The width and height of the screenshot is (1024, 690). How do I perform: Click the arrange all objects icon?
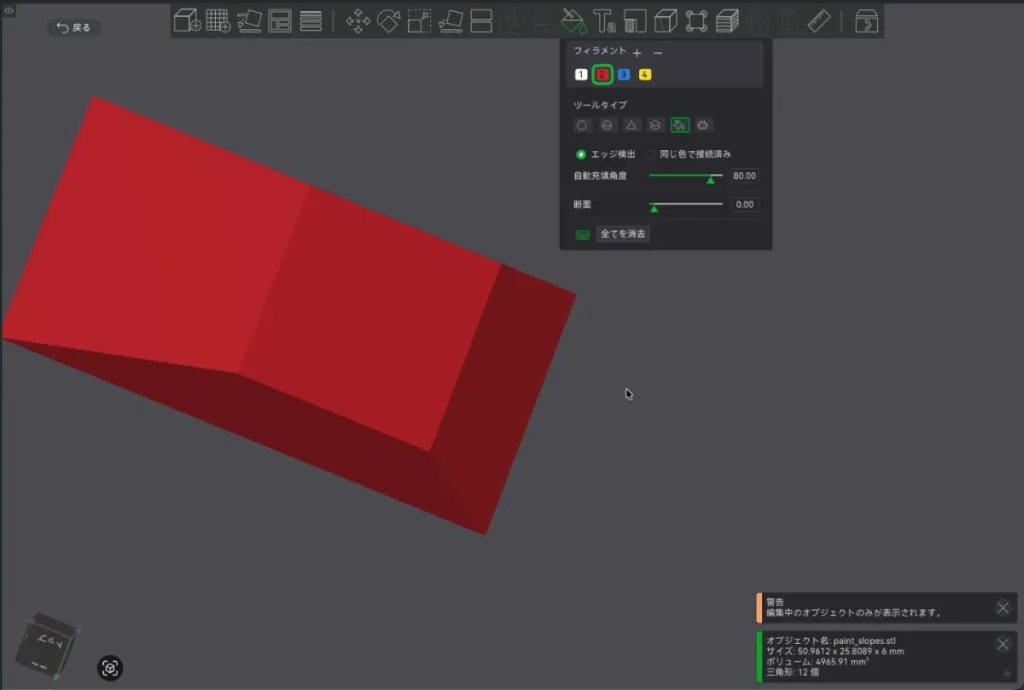click(x=280, y=21)
